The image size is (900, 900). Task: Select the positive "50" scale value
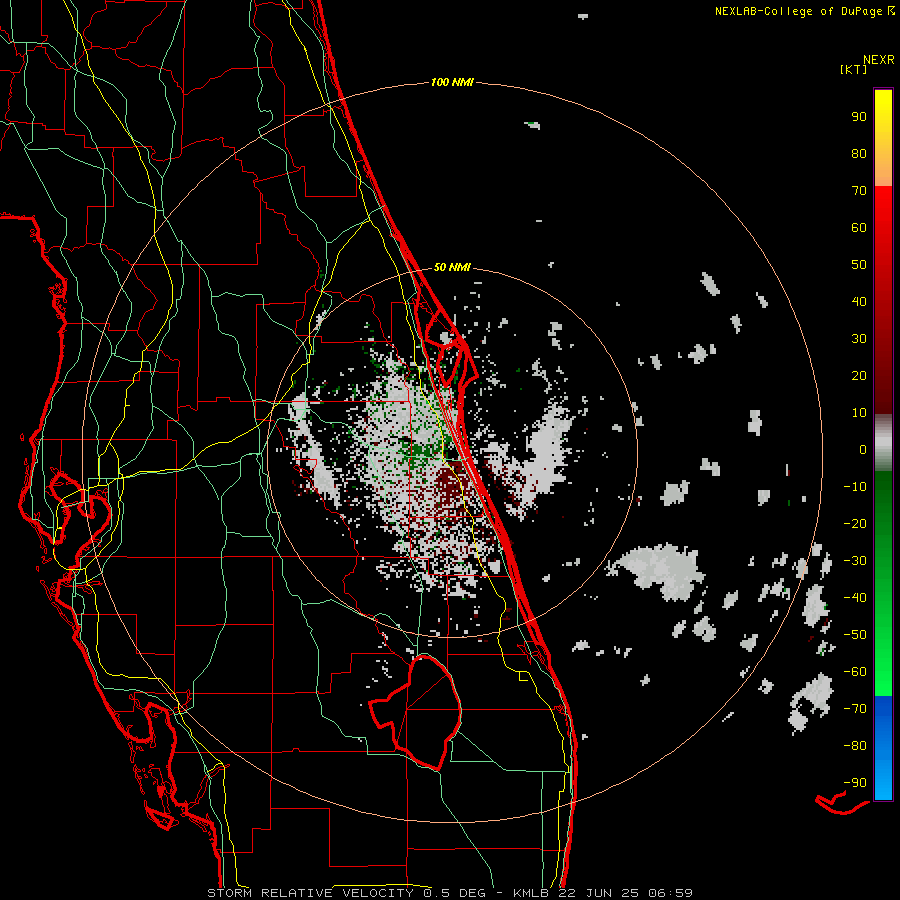coord(859,265)
